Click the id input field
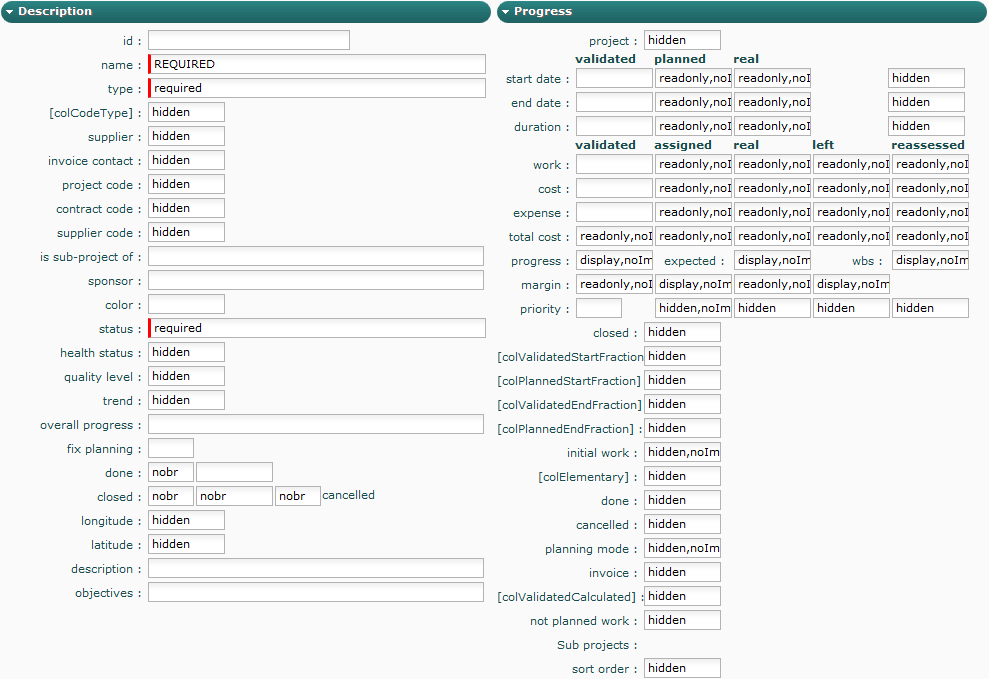Image resolution: width=989 pixels, height=679 pixels. pyautogui.click(x=249, y=40)
